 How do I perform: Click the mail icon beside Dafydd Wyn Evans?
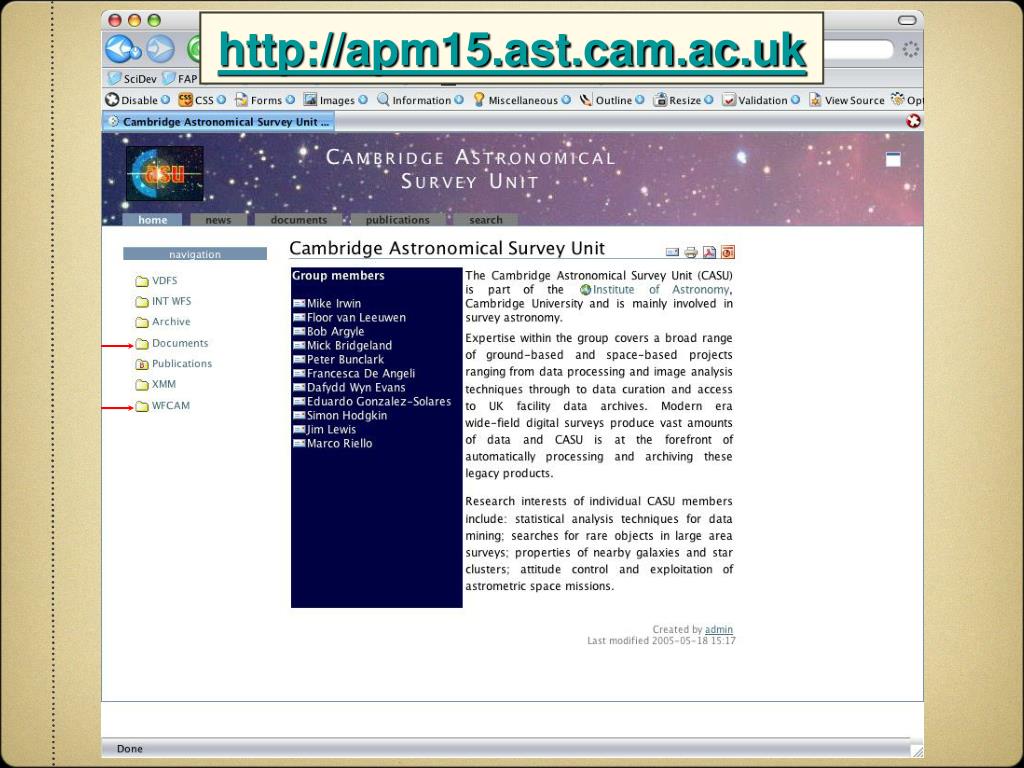tap(299, 387)
